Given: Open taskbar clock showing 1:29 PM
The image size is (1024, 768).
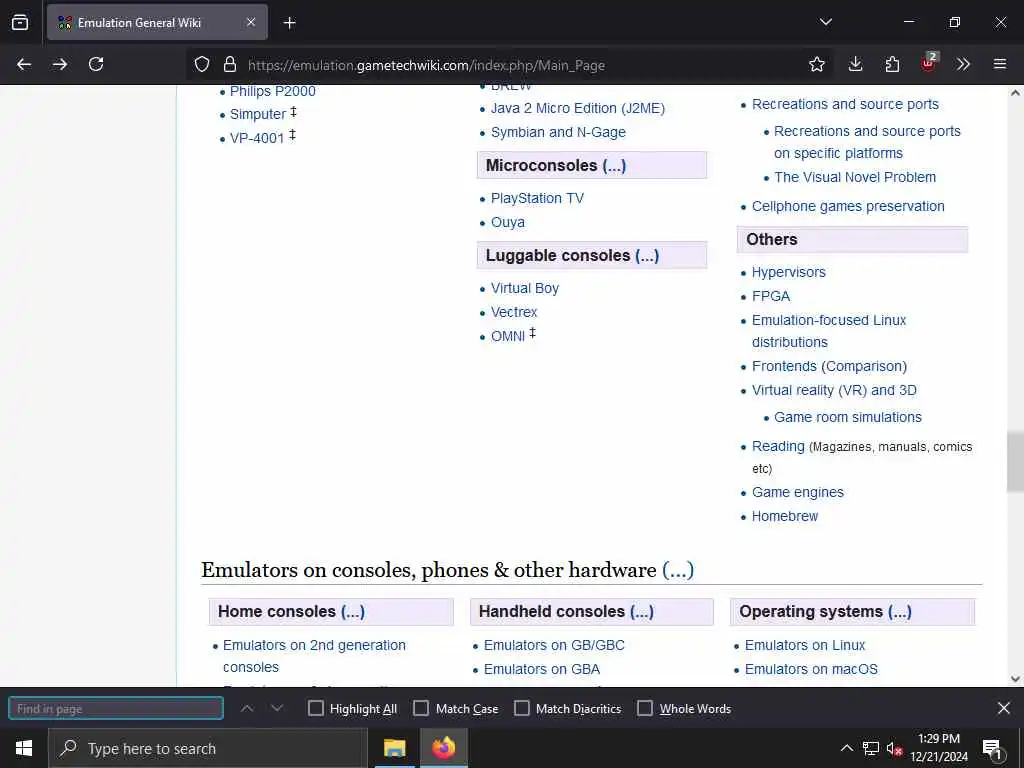Looking at the screenshot, I should (938, 748).
